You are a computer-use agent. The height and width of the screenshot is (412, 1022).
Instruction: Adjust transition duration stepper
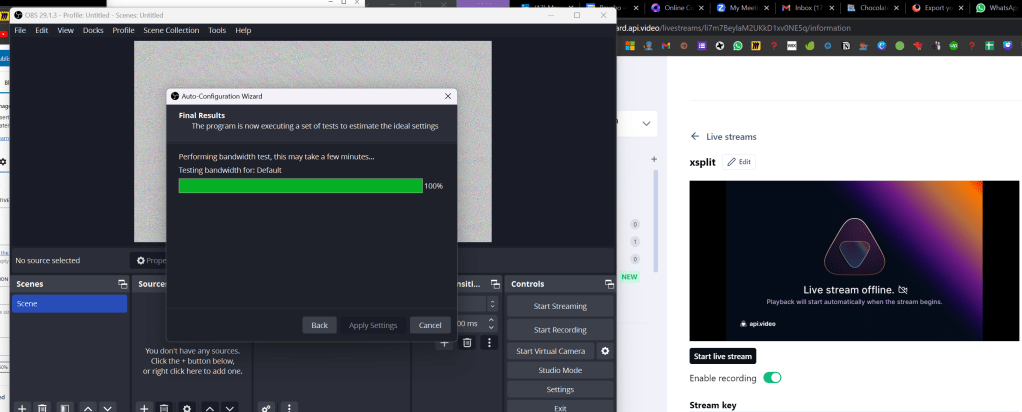[493, 323]
